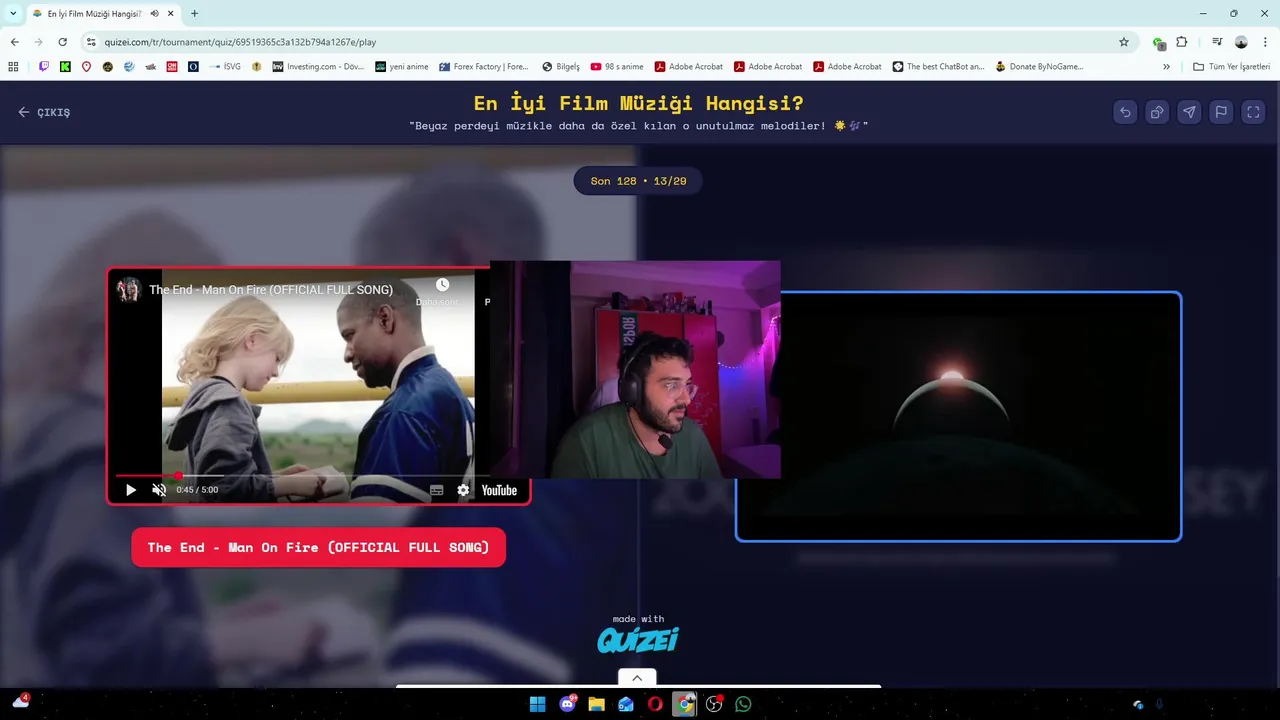1280x720 pixels.
Task: Open Discord from the taskbar
Action: (x=568, y=704)
